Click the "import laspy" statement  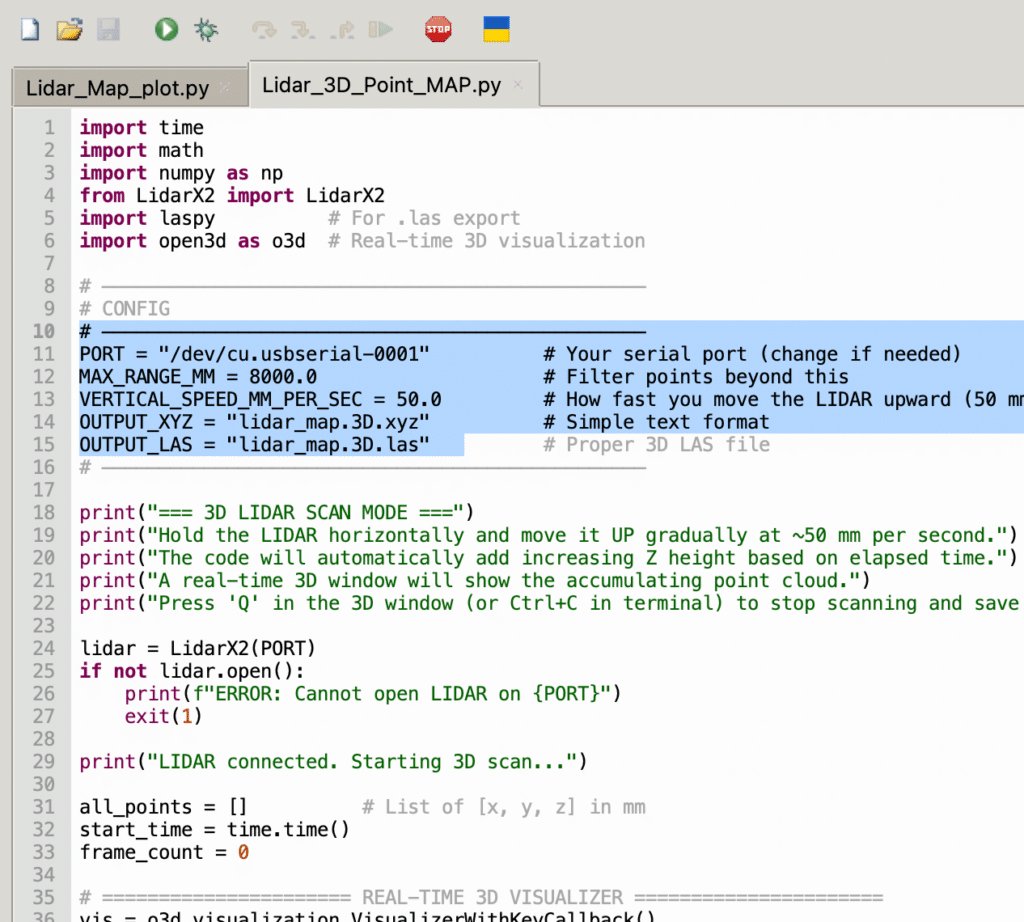point(147,218)
